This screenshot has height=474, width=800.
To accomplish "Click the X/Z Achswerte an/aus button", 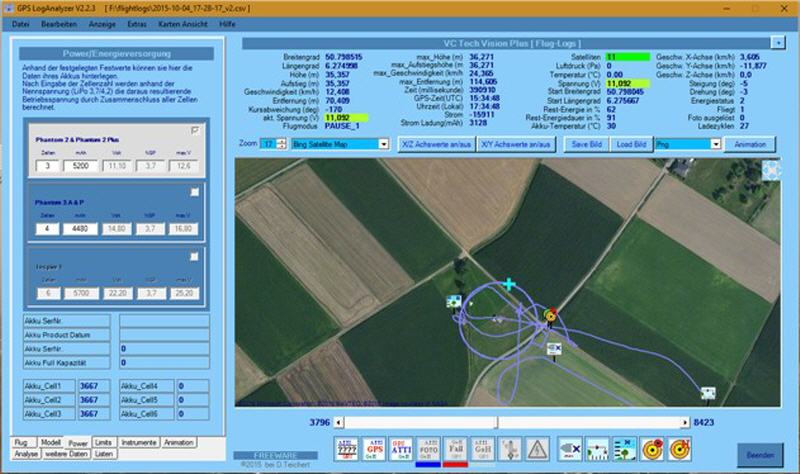I will click(x=436, y=144).
